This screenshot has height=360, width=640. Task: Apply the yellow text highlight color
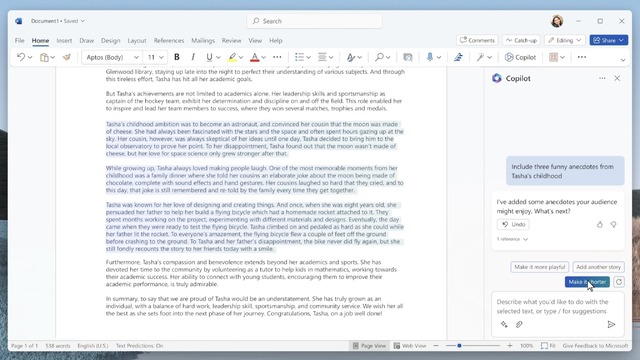(x=232, y=58)
